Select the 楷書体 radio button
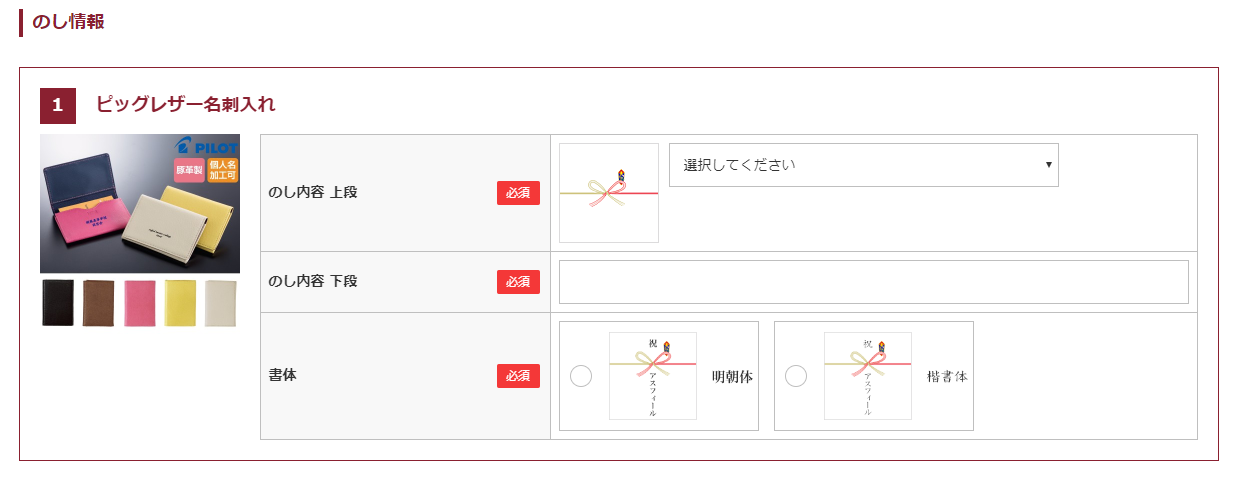 (x=796, y=376)
